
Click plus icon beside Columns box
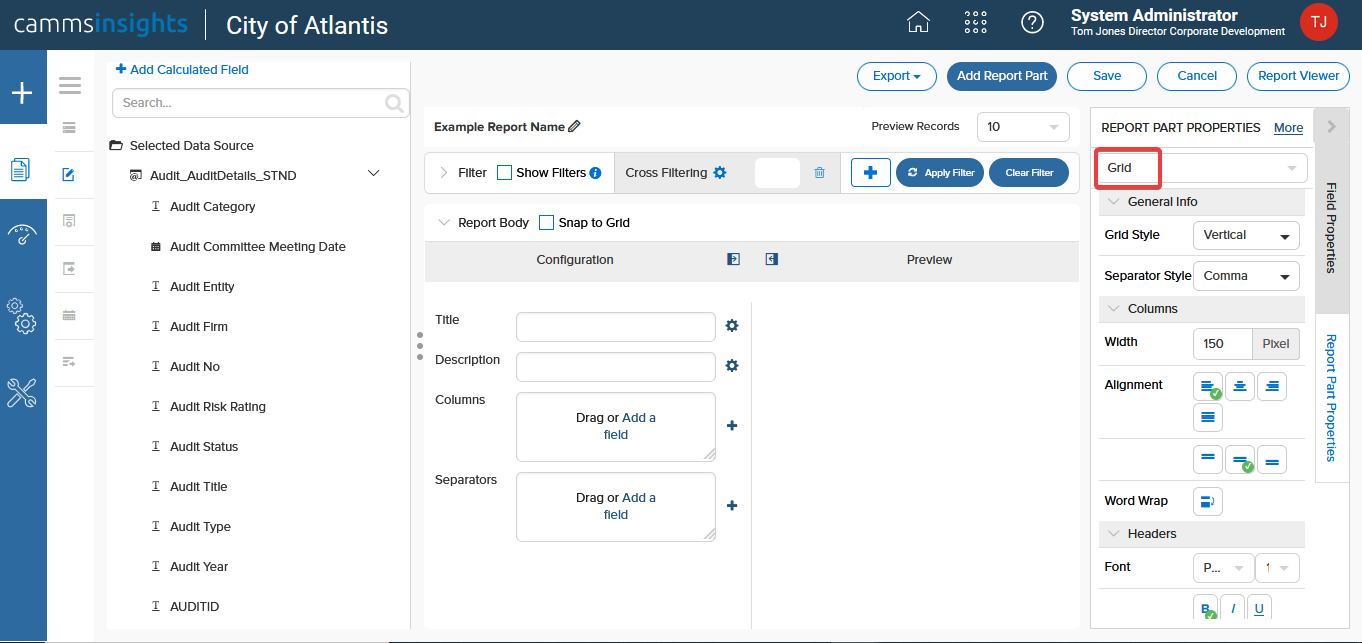(732, 426)
